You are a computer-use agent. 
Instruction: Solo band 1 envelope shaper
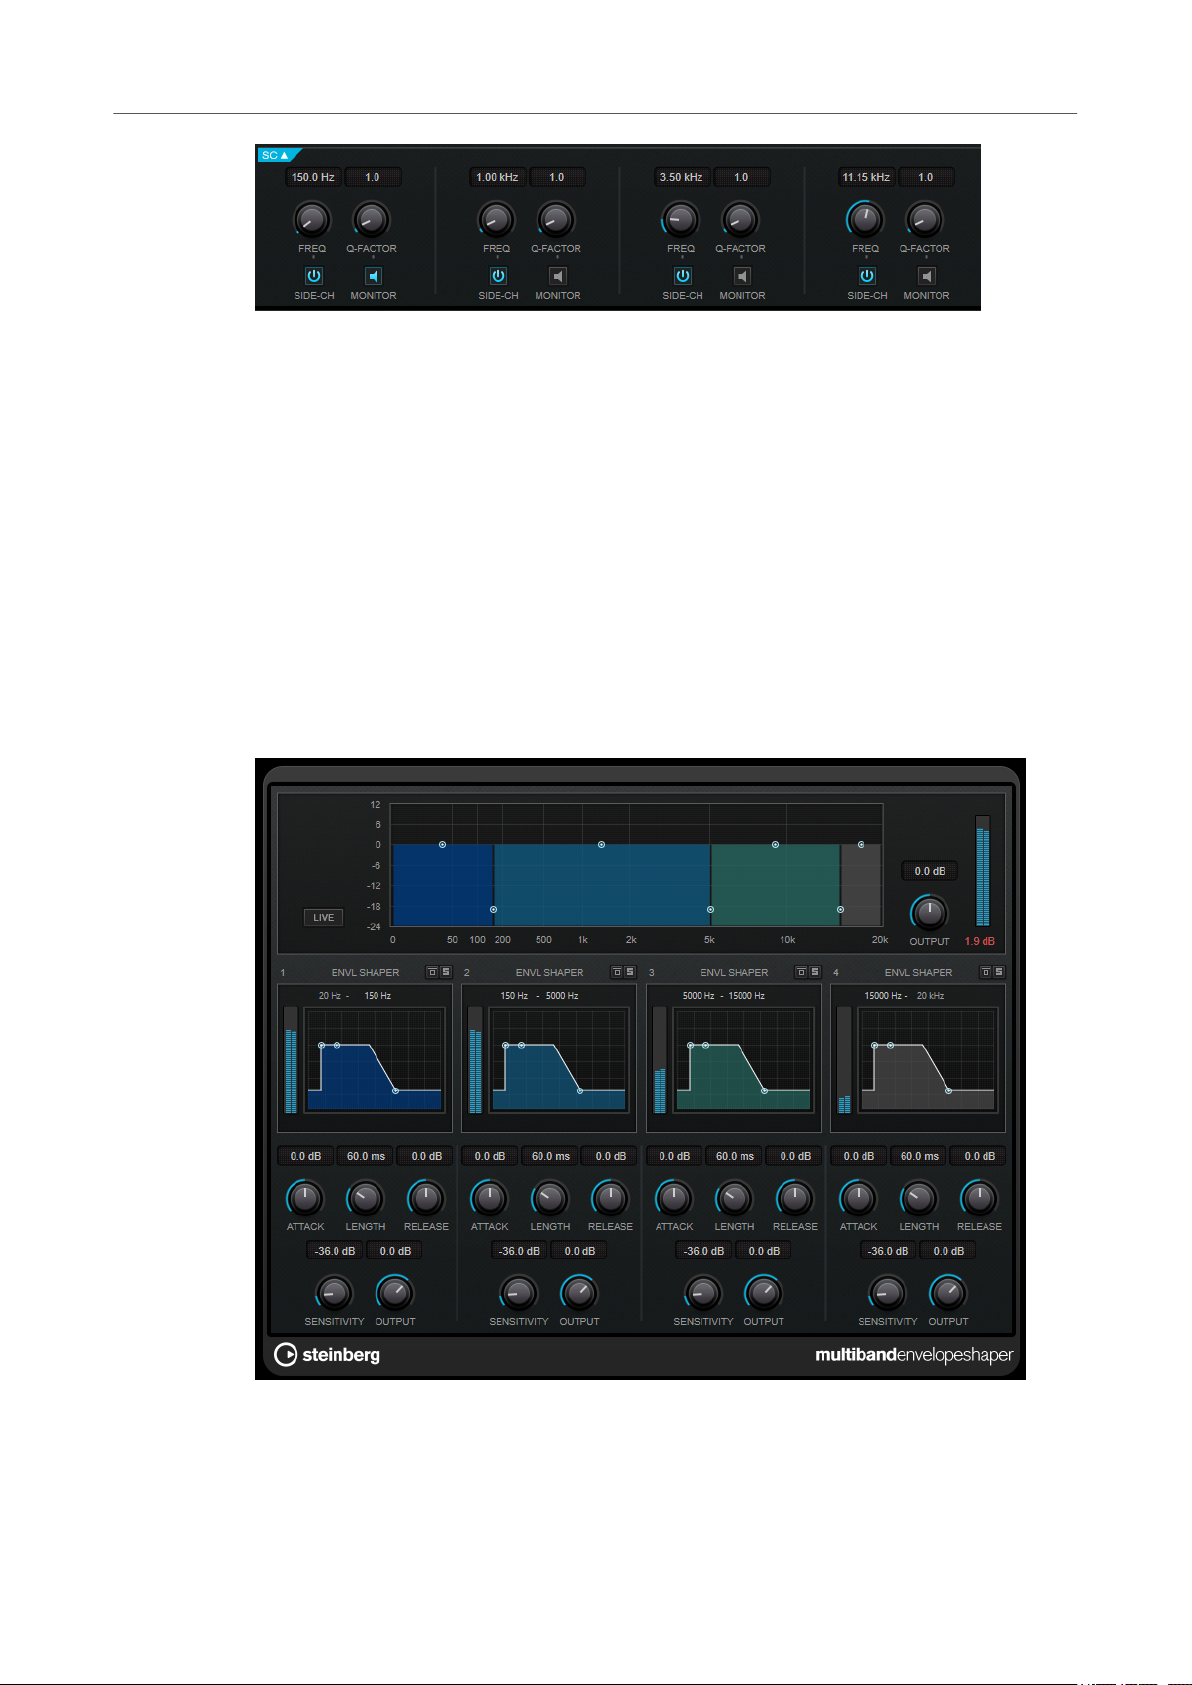pyautogui.click(x=446, y=972)
